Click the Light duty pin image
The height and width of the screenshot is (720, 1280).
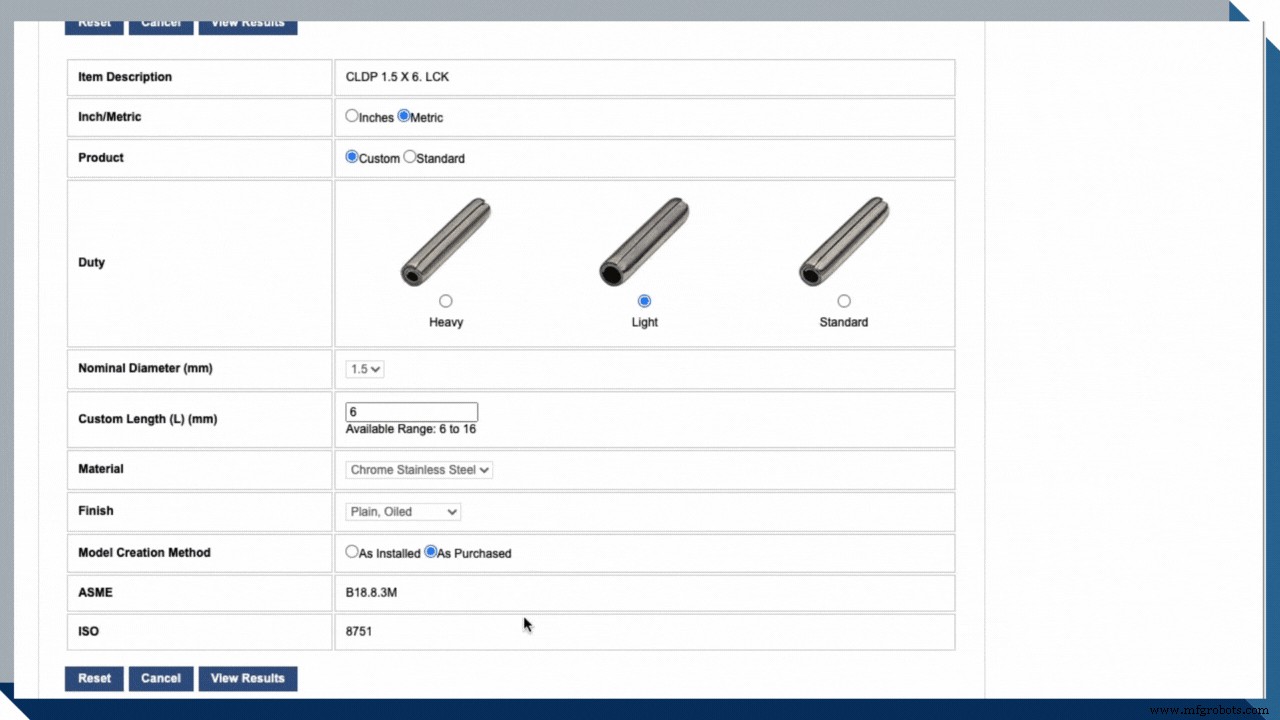point(644,242)
